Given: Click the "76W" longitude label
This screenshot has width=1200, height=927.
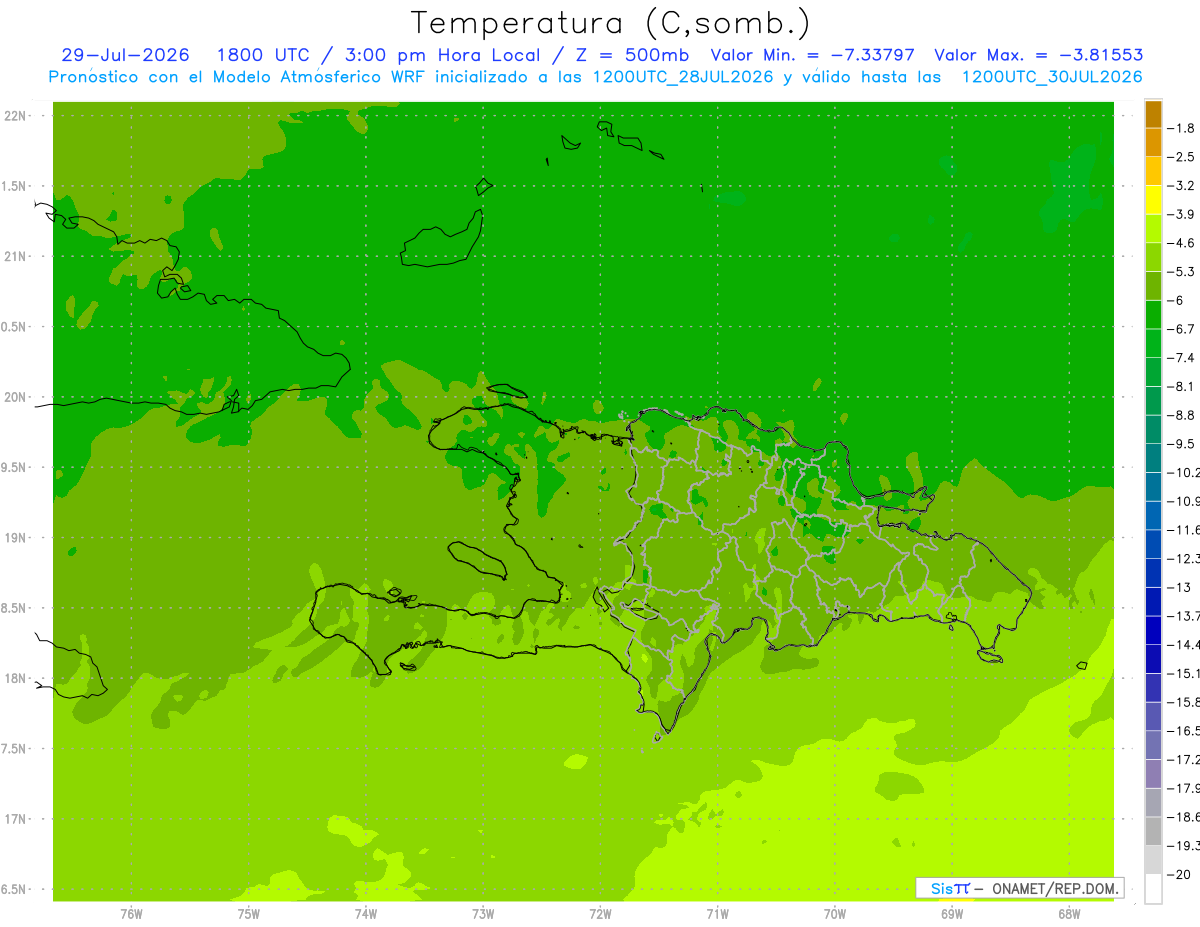Looking at the screenshot, I should (131, 914).
